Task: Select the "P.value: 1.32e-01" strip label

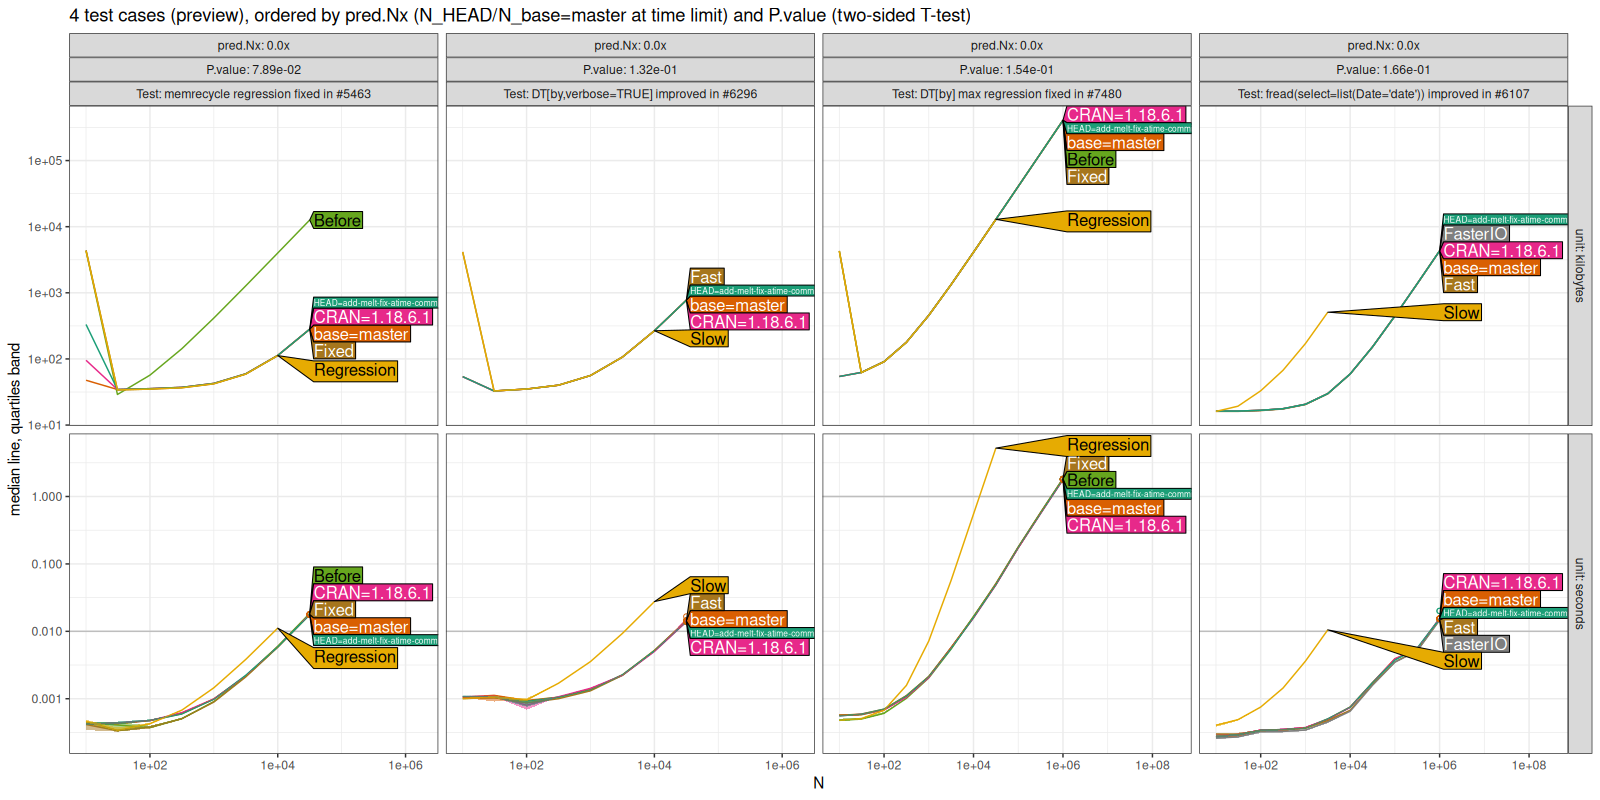Action: pos(630,70)
